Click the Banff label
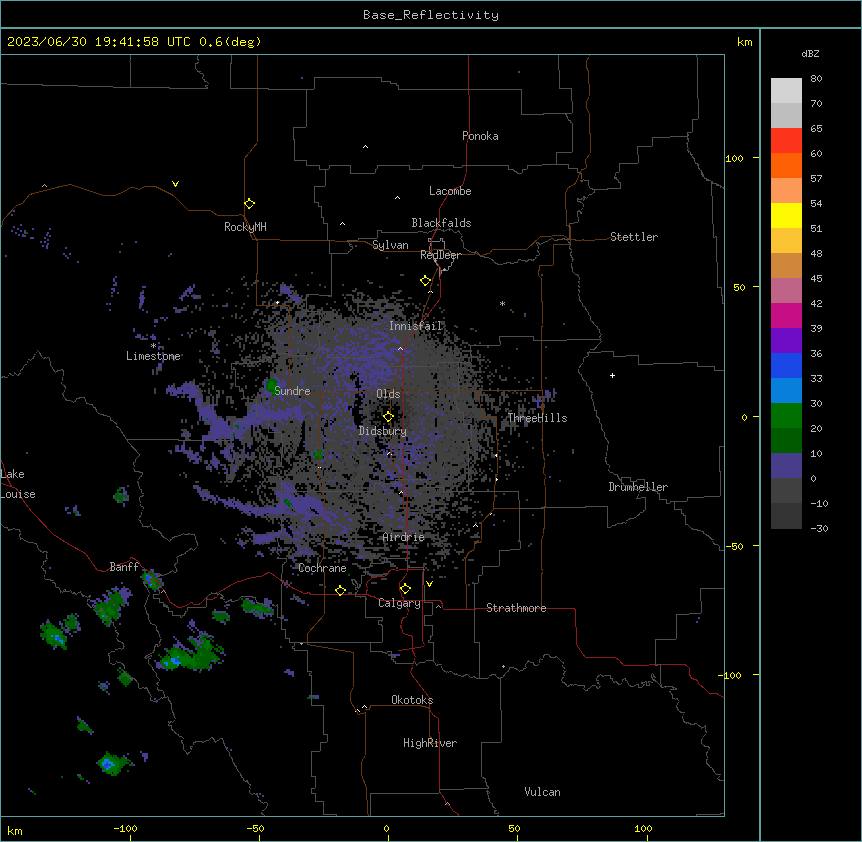The image size is (862, 842). click(124, 567)
